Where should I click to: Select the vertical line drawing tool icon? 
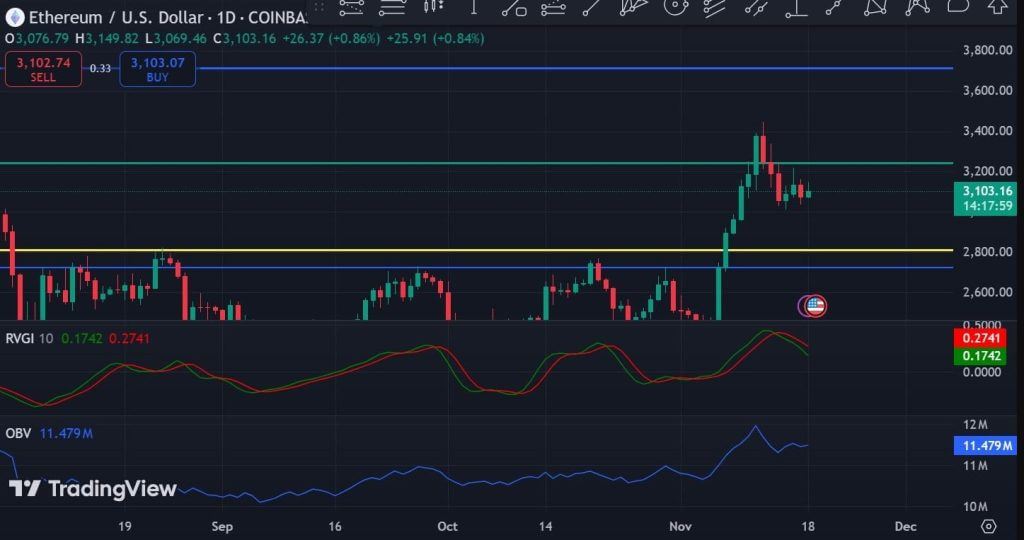point(474,7)
